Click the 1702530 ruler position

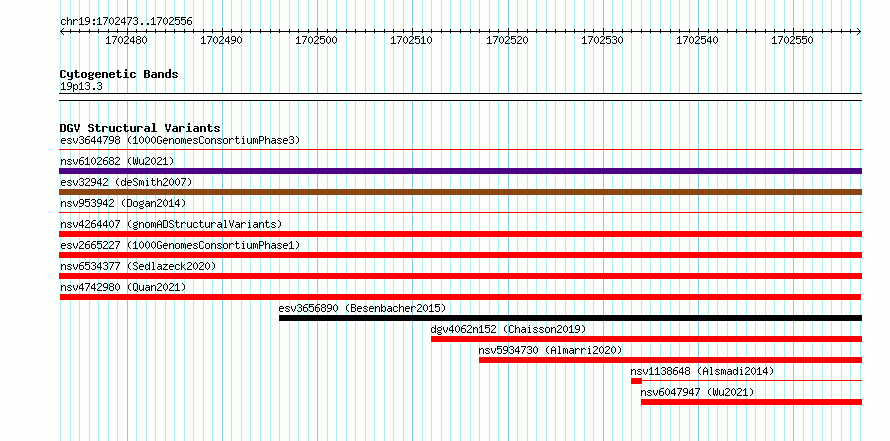click(x=602, y=40)
